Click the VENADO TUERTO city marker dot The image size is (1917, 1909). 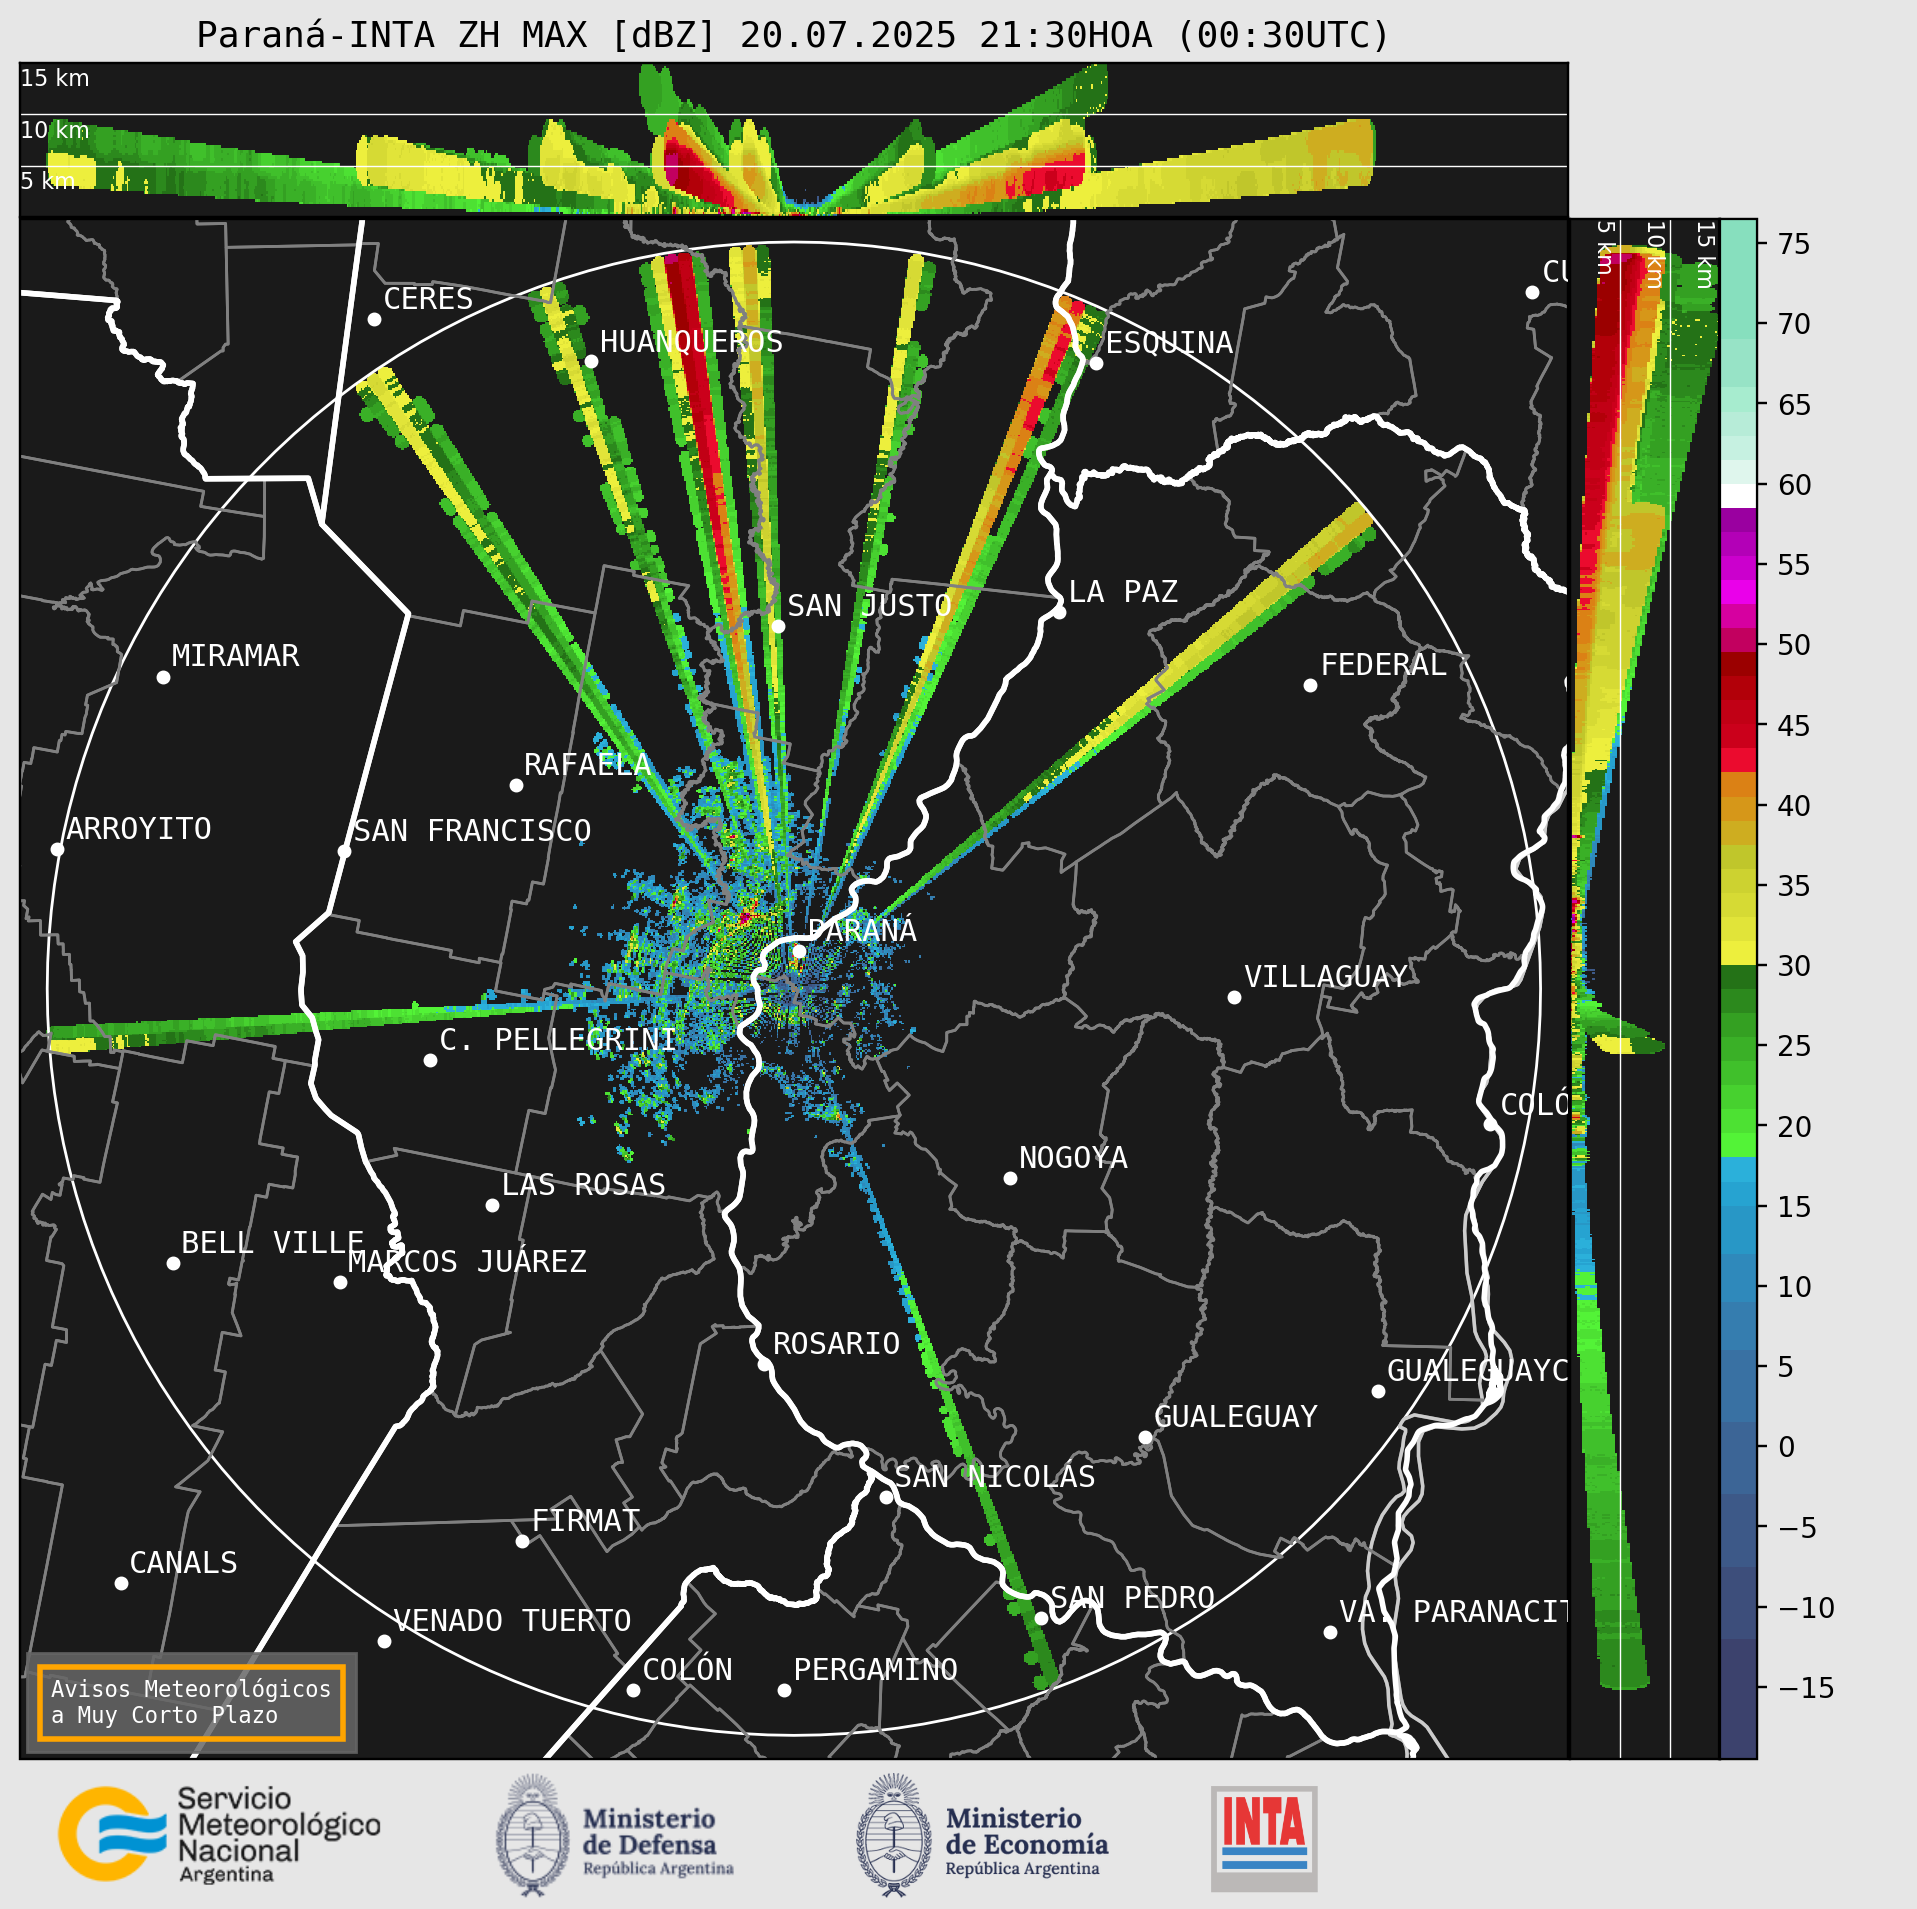click(384, 1641)
